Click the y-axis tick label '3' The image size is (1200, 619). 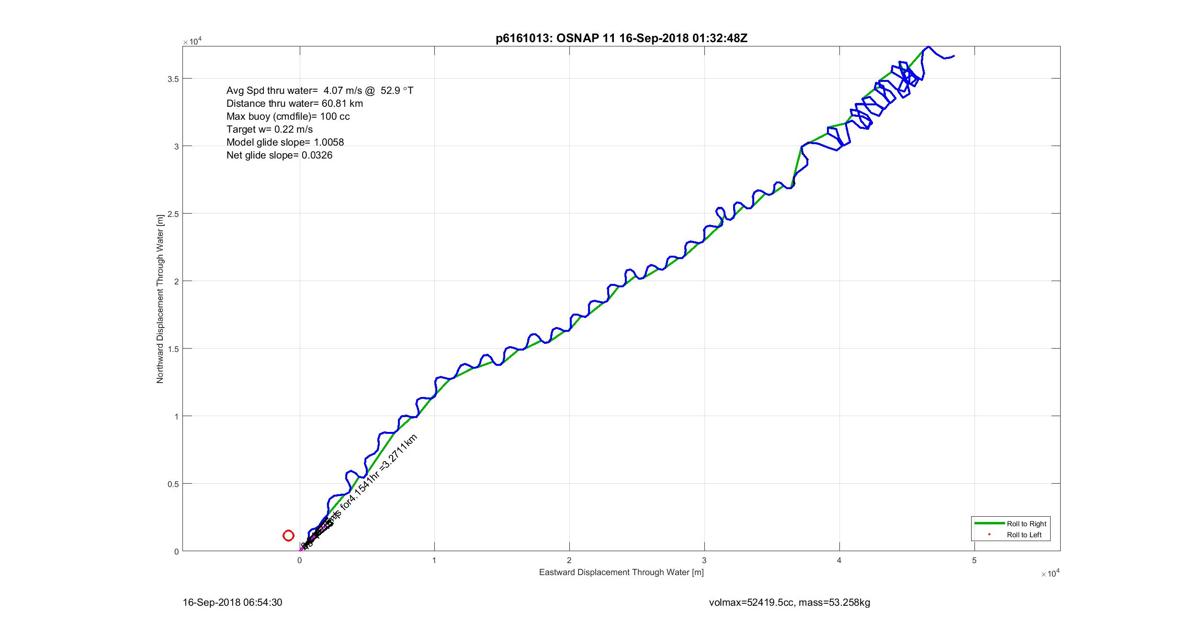(175, 146)
